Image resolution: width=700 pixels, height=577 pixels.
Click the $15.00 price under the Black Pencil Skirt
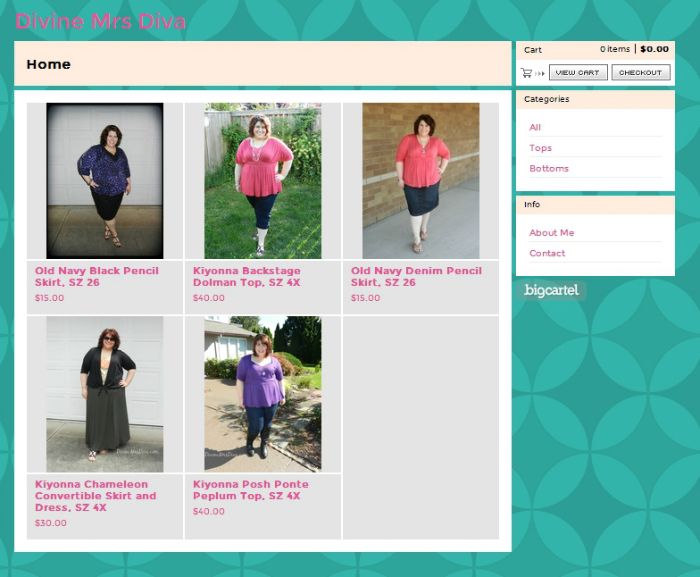[49, 298]
